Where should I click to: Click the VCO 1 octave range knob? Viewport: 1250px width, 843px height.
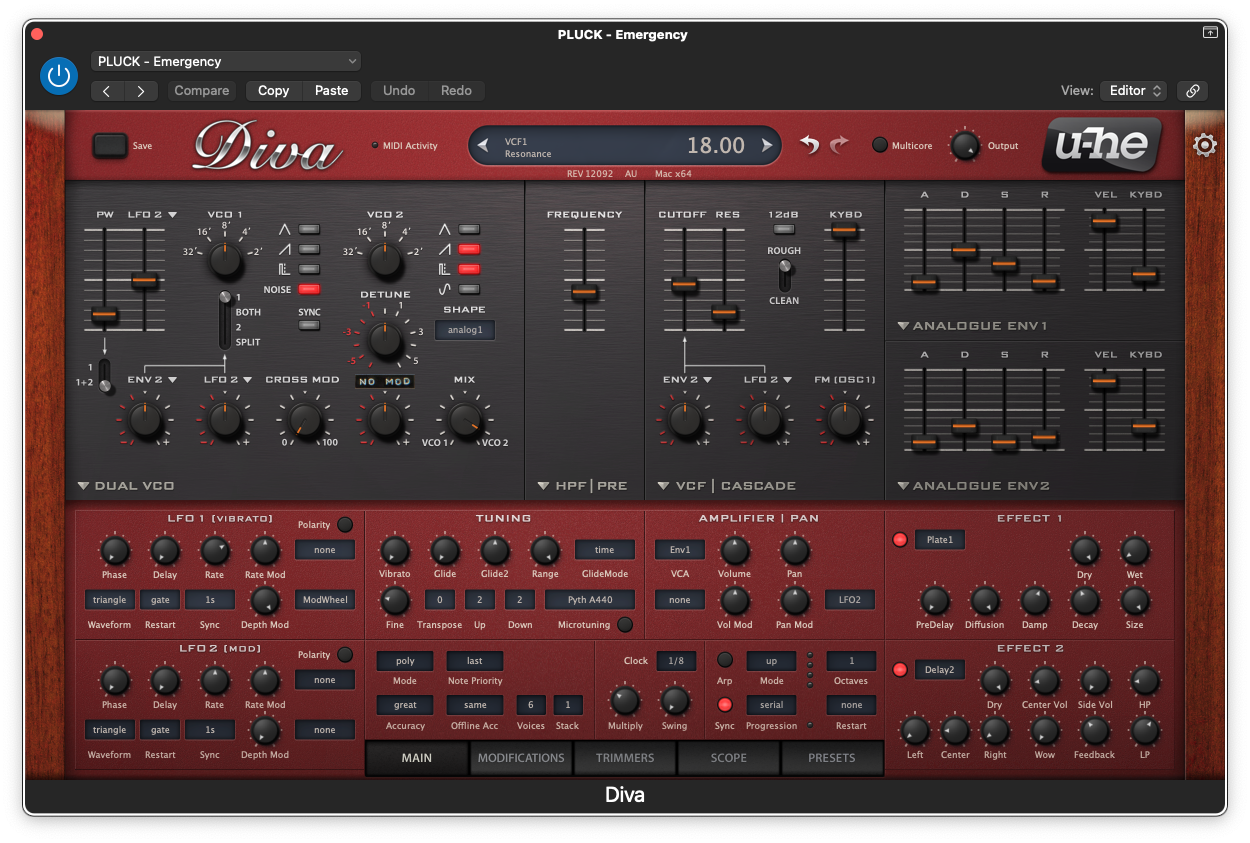[x=225, y=261]
